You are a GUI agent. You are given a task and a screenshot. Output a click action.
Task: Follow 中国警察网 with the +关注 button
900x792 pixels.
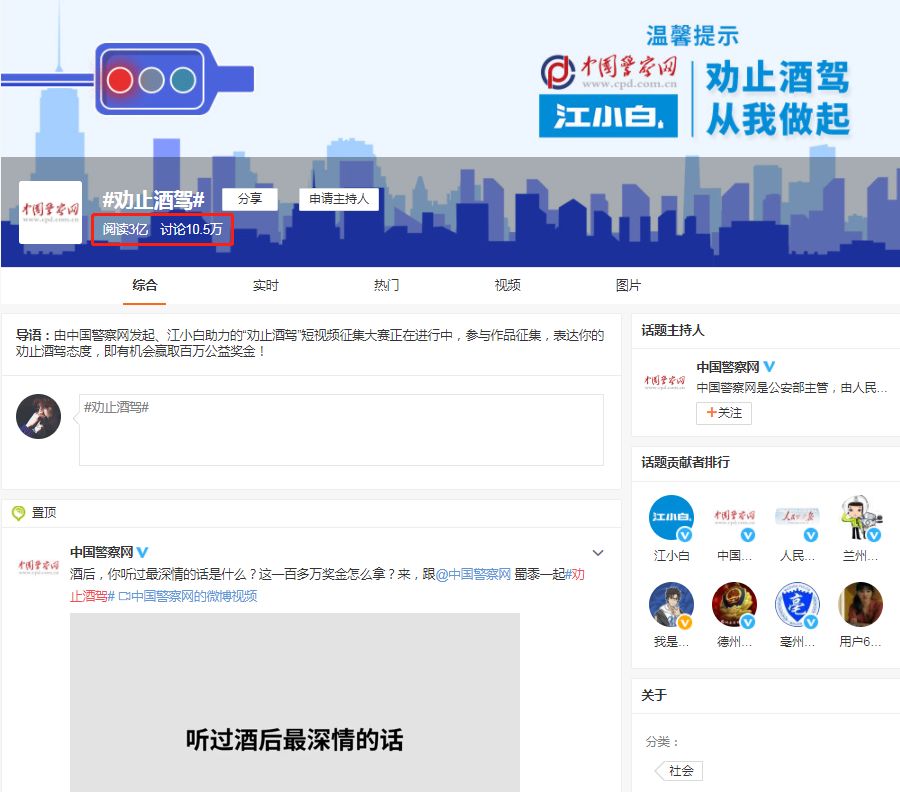(724, 413)
